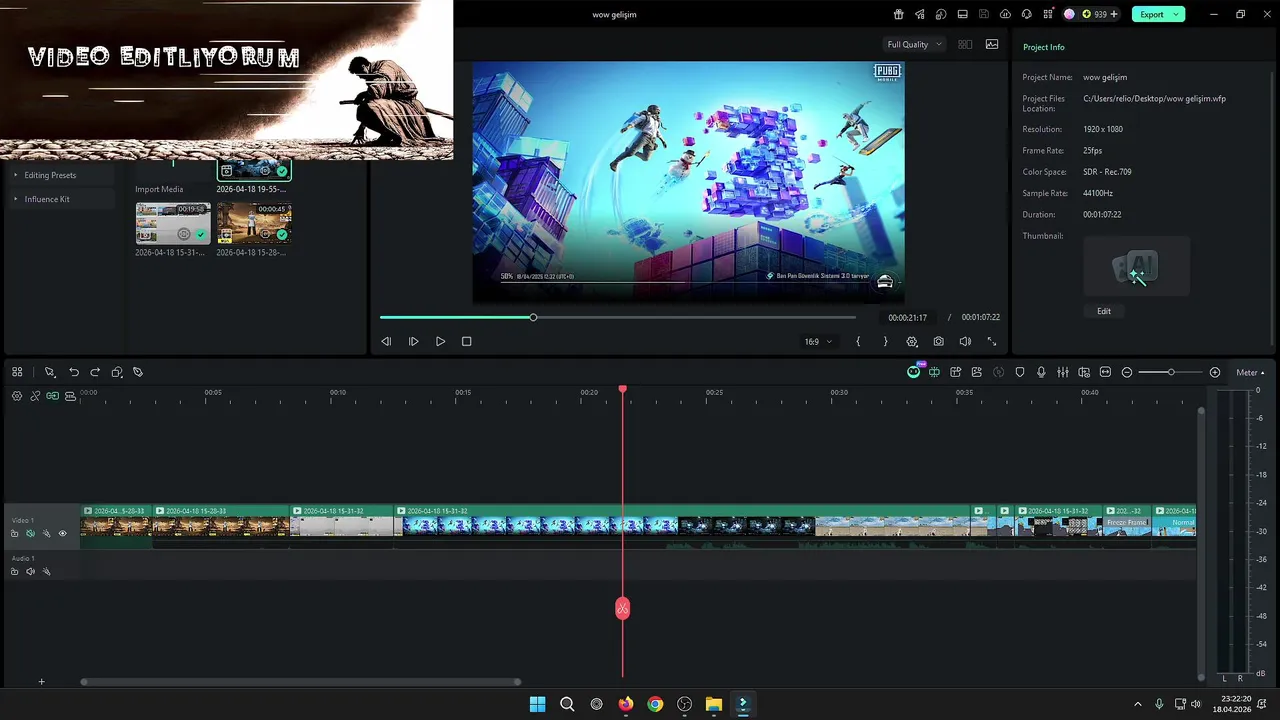Open the Export dropdown arrow
1280x720 pixels.
click(x=1177, y=14)
